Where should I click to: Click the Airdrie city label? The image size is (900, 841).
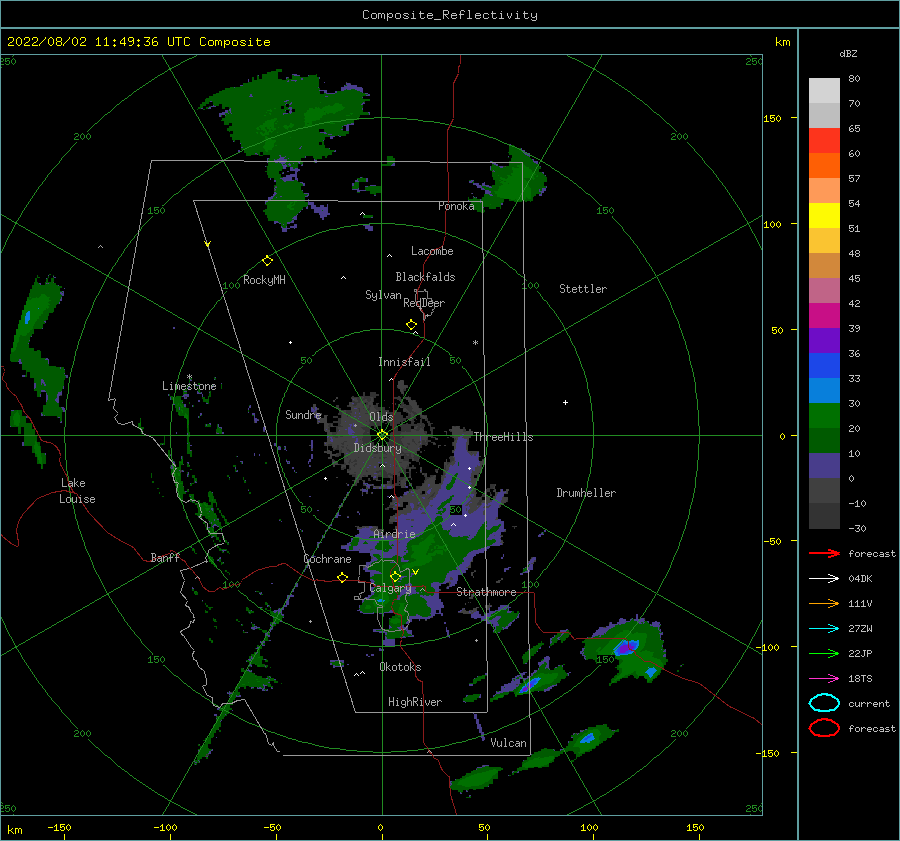[x=394, y=534]
